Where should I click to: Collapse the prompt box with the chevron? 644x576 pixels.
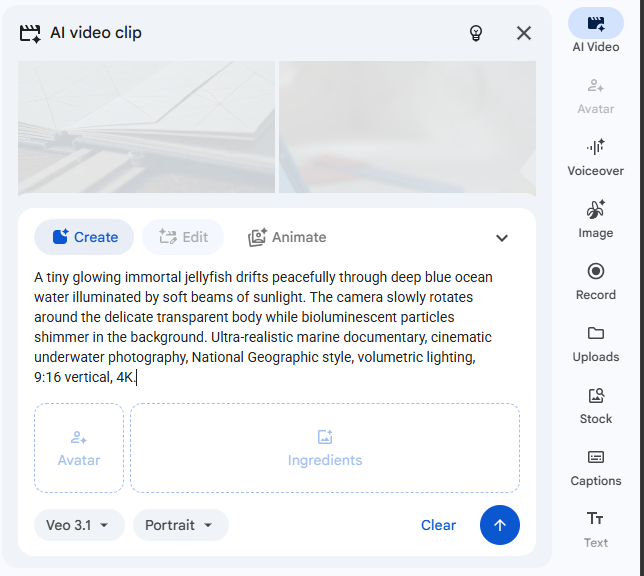coord(502,238)
